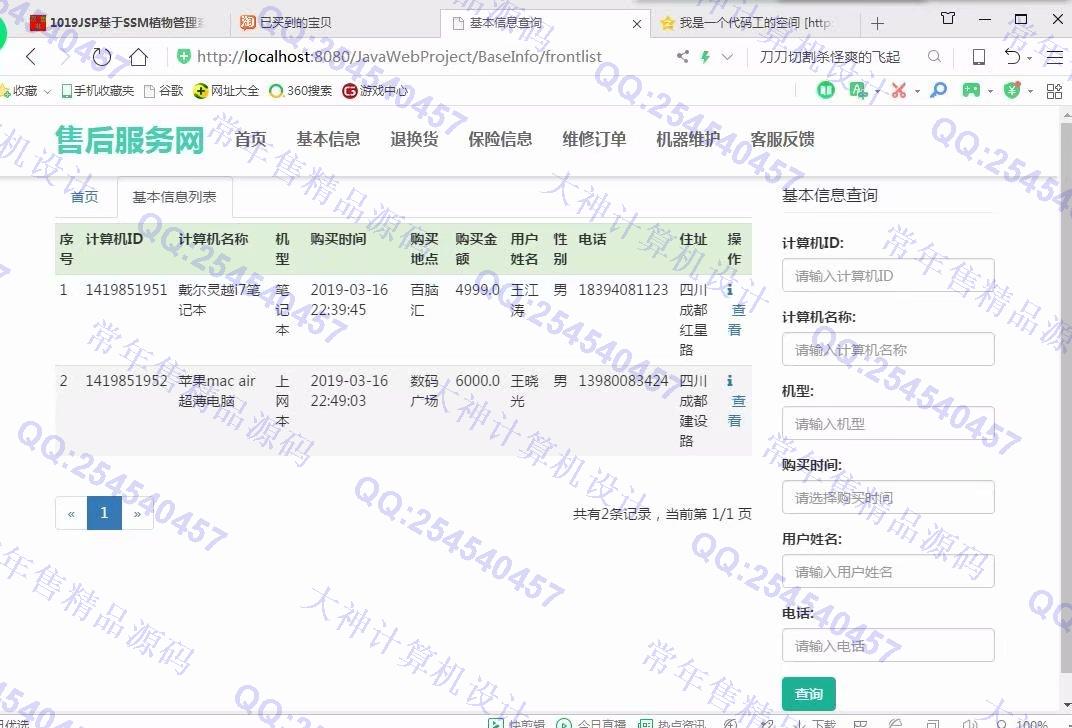
Task: Open the 客服反馈 navigation menu item
Action: point(782,139)
